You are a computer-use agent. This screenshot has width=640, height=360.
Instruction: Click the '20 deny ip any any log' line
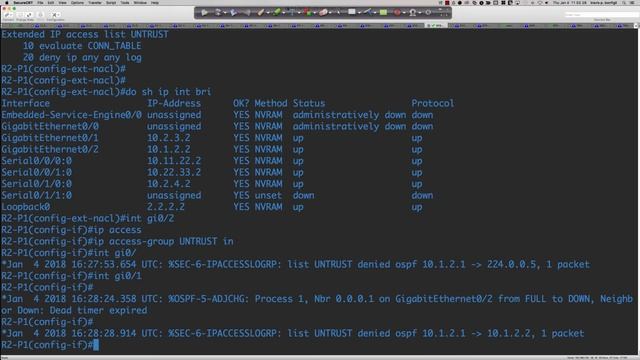tap(82, 58)
